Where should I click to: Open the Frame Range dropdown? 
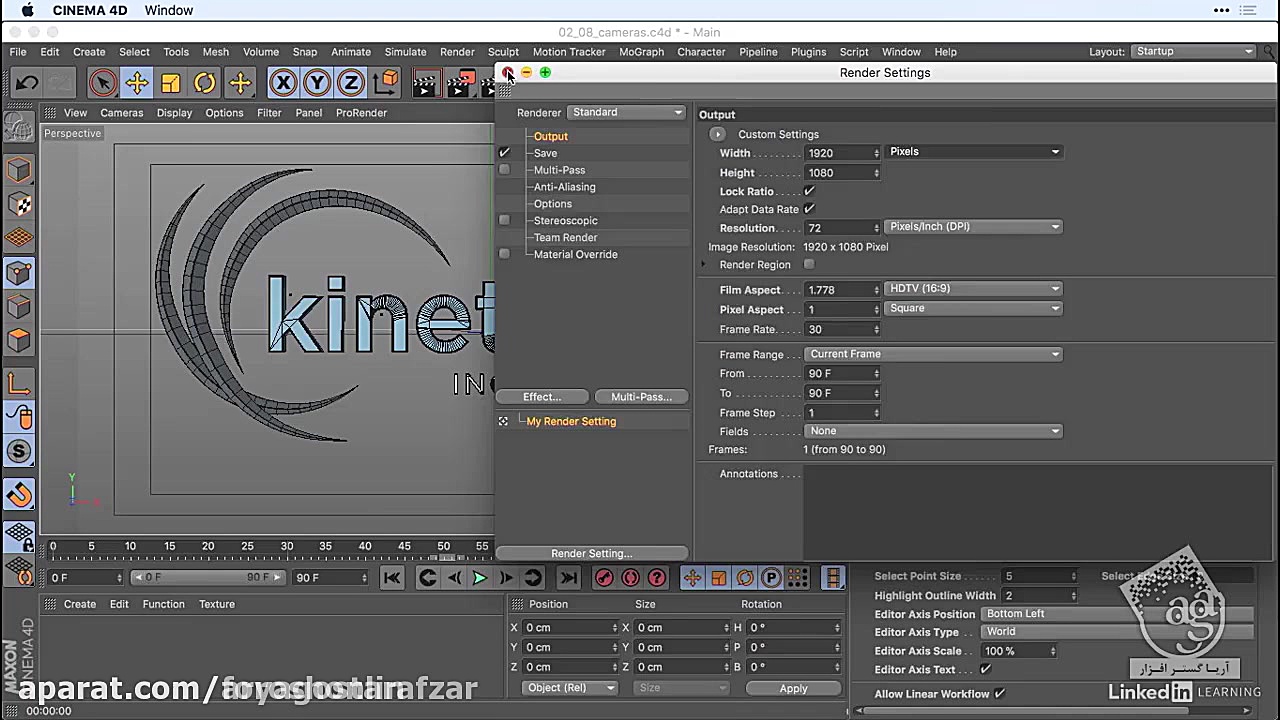click(933, 353)
